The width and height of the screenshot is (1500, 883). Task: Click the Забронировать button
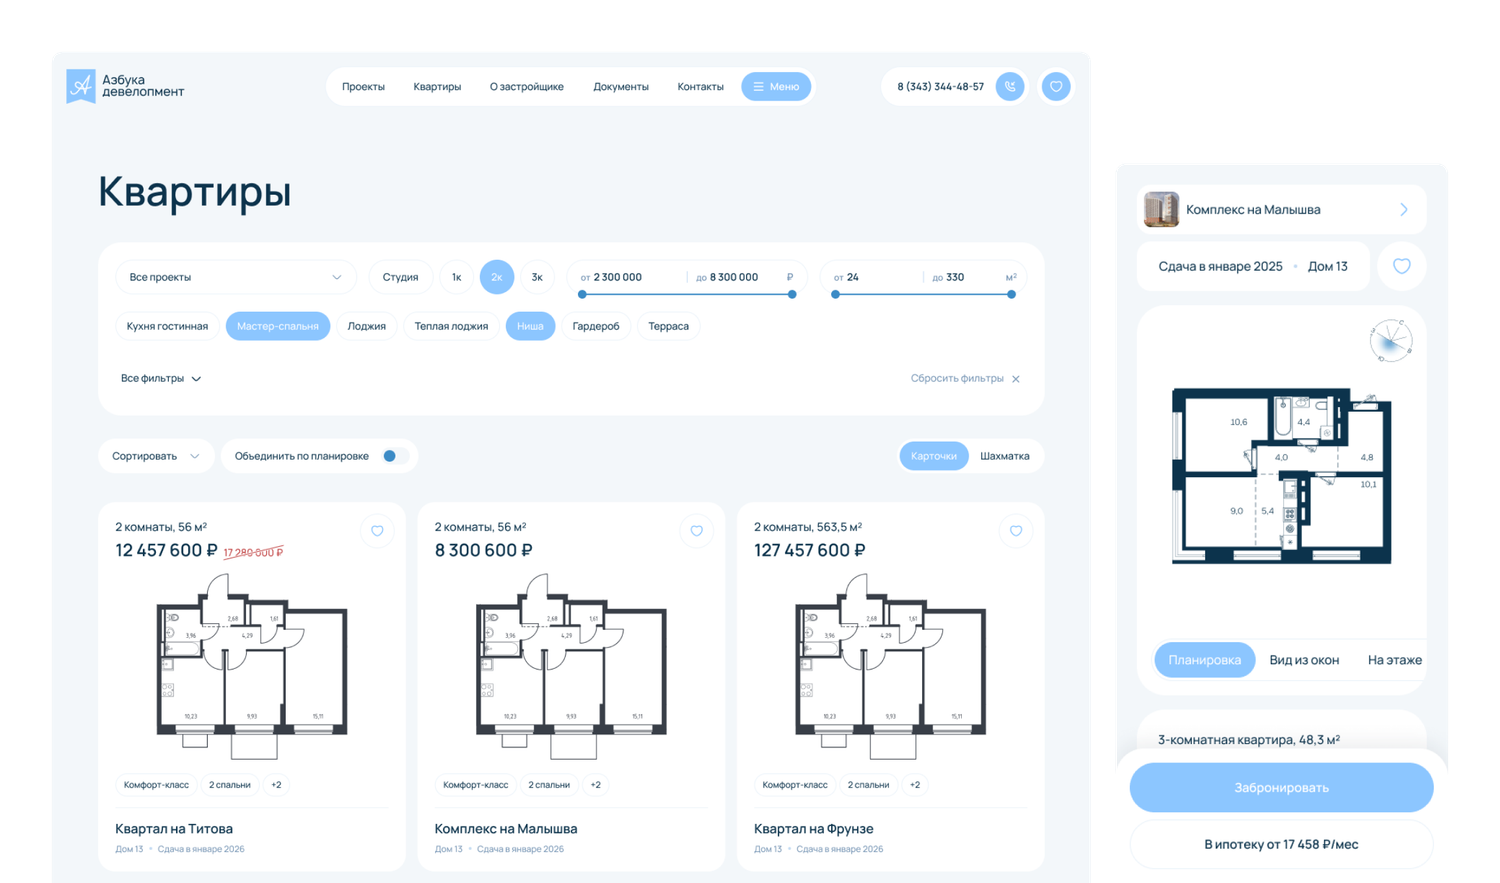coord(1281,788)
